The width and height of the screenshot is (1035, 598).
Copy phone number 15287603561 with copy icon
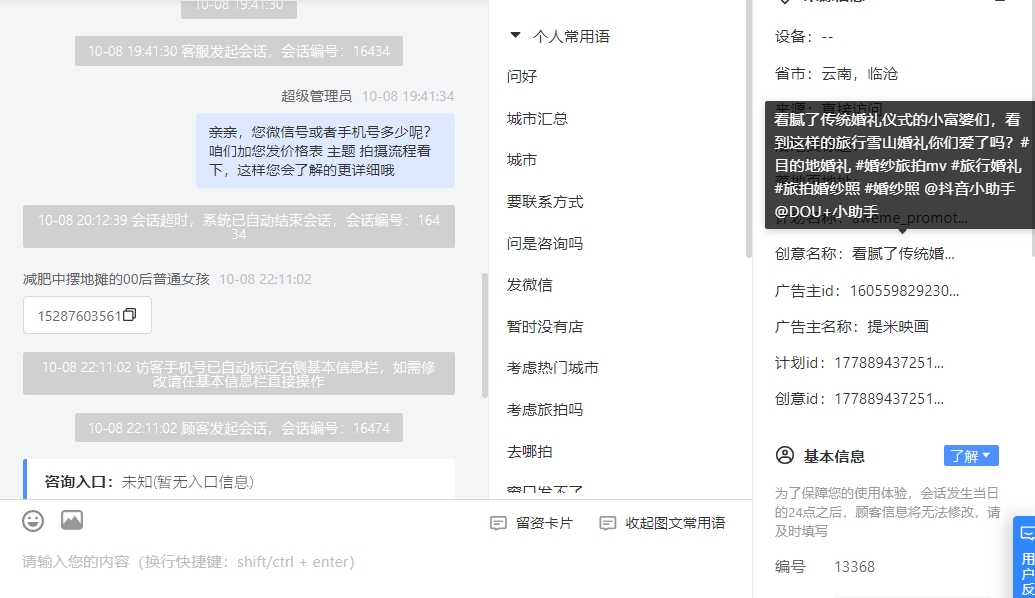point(129,315)
